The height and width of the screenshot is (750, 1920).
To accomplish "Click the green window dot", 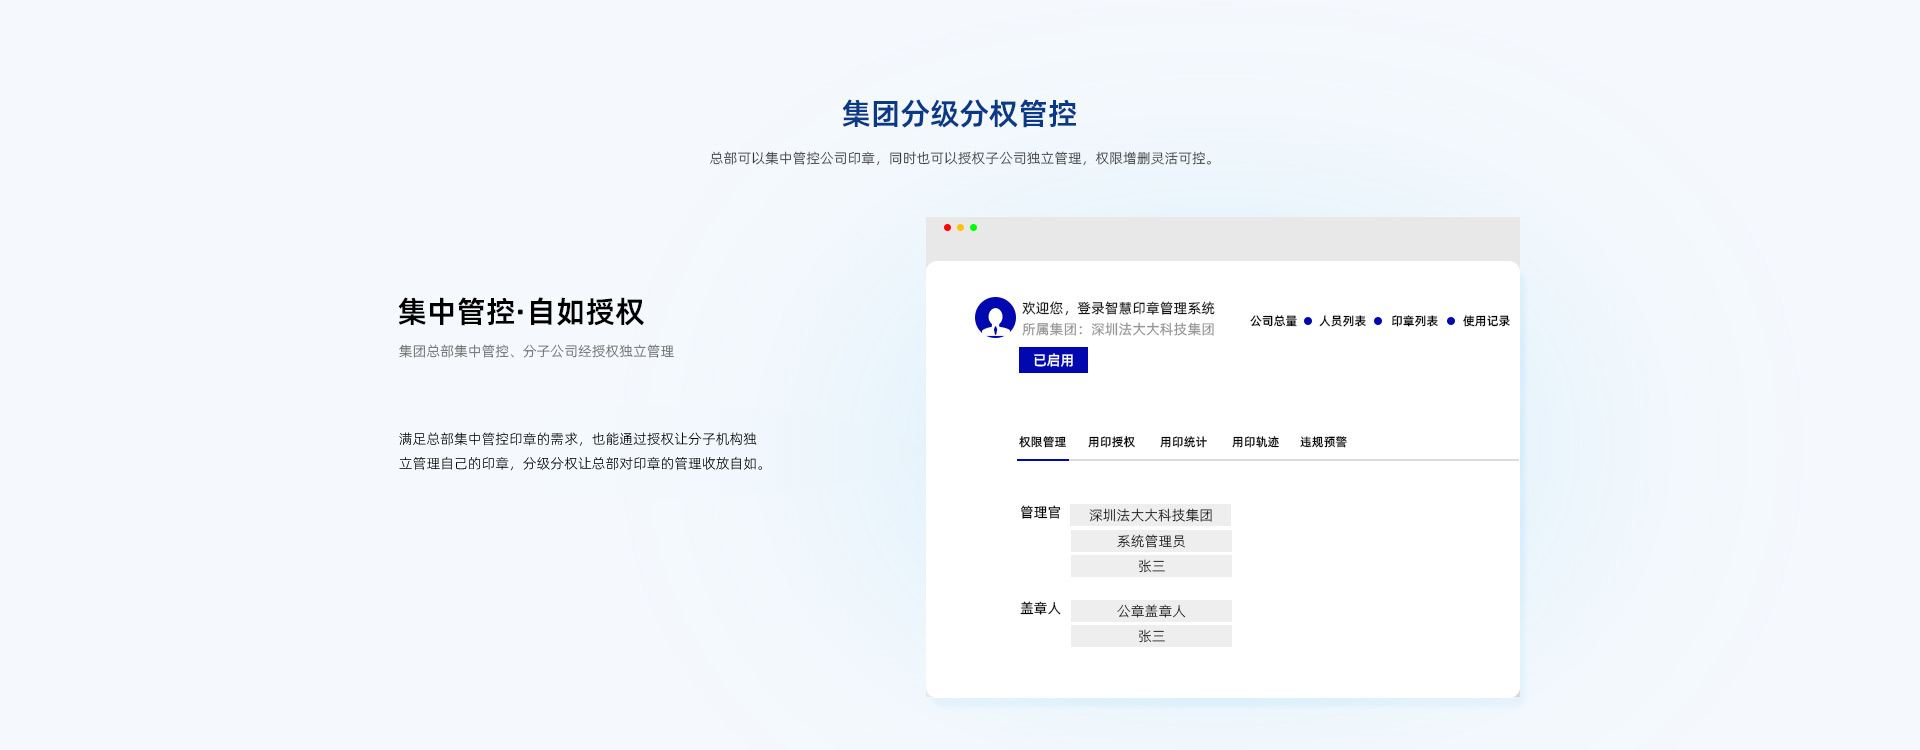I will coord(973,228).
